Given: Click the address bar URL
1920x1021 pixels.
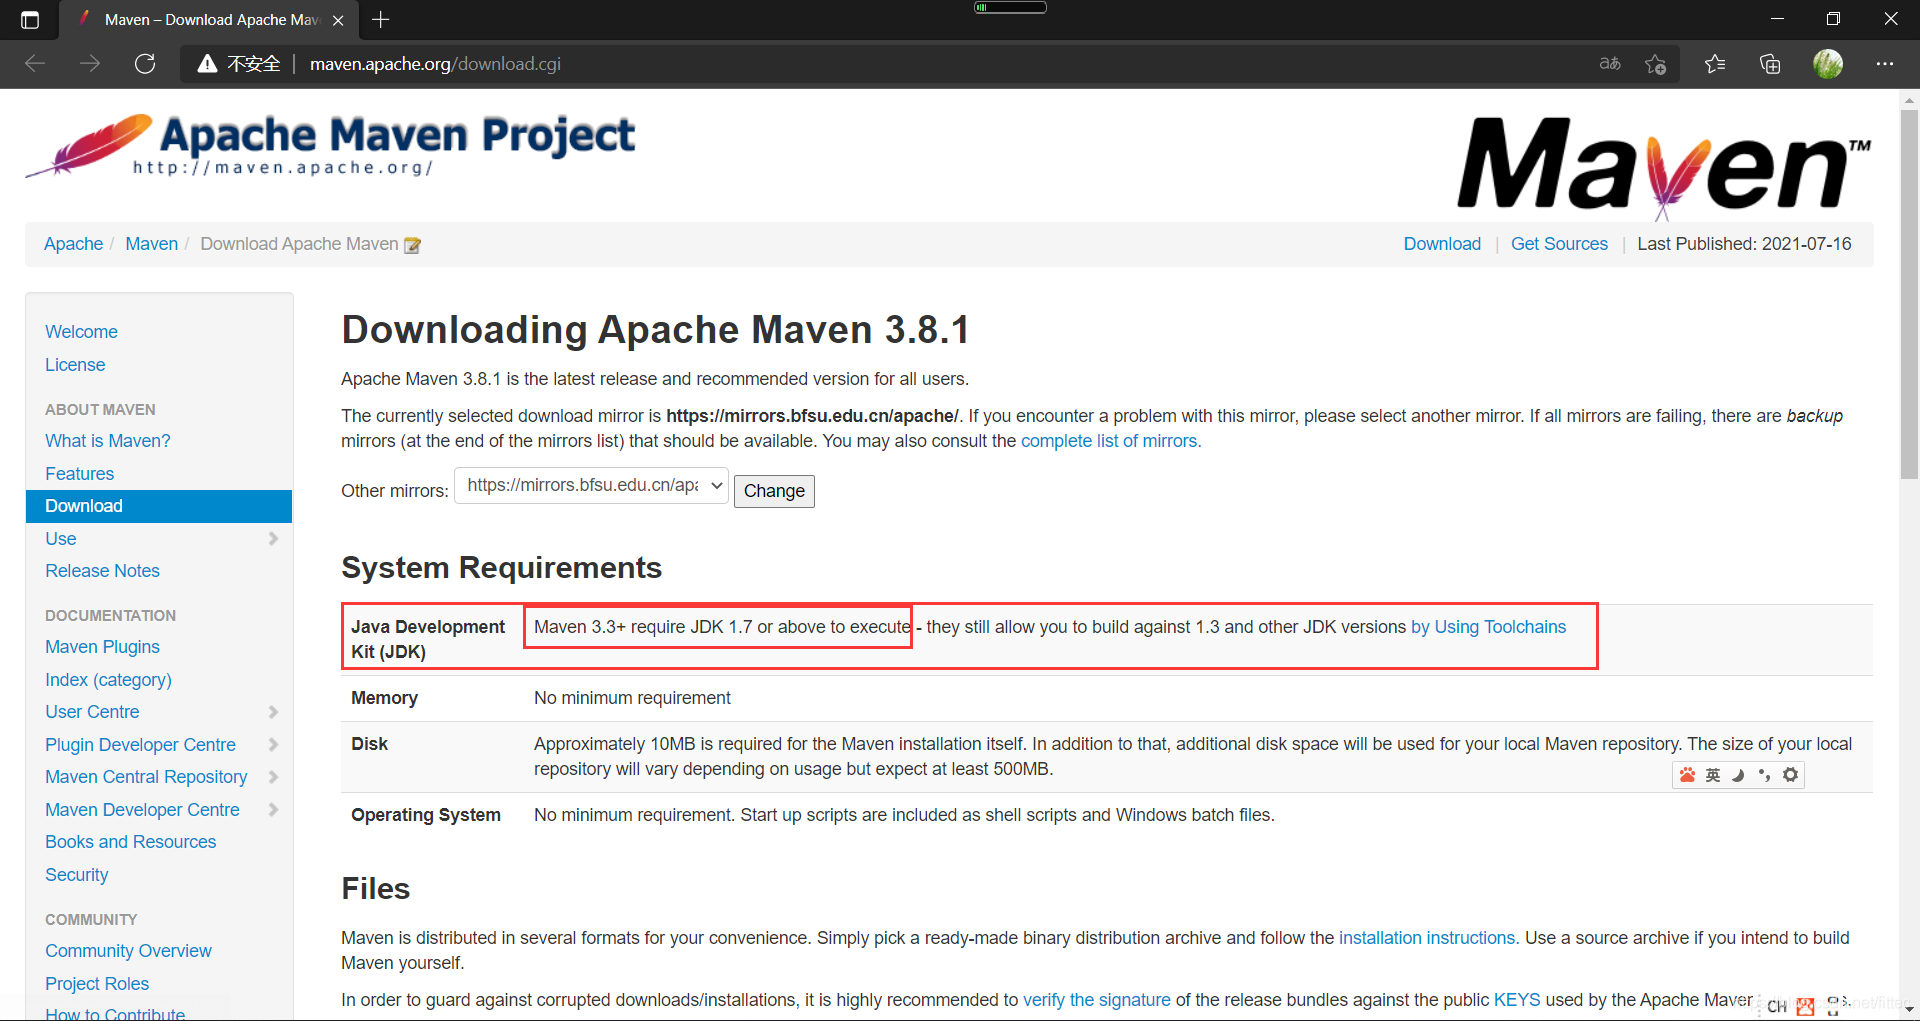Looking at the screenshot, I should 435,64.
